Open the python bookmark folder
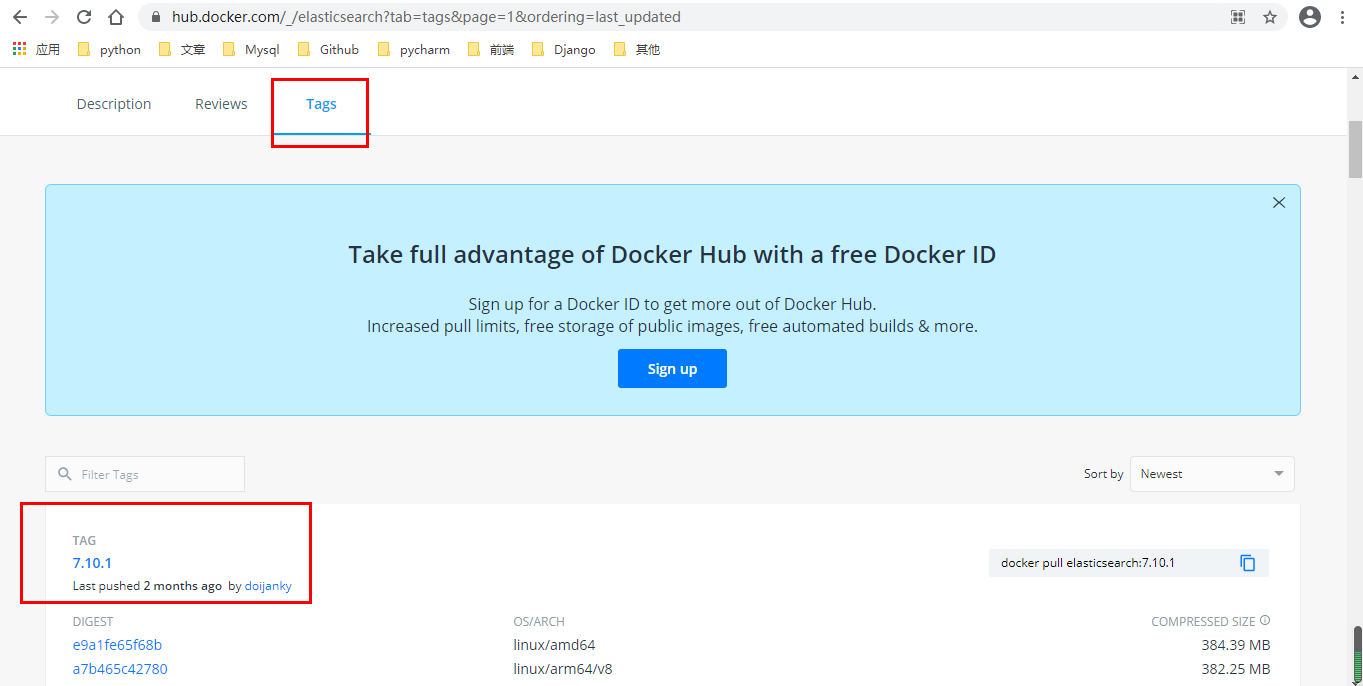The height and width of the screenshot is (686, 1363). coord(109,49)
